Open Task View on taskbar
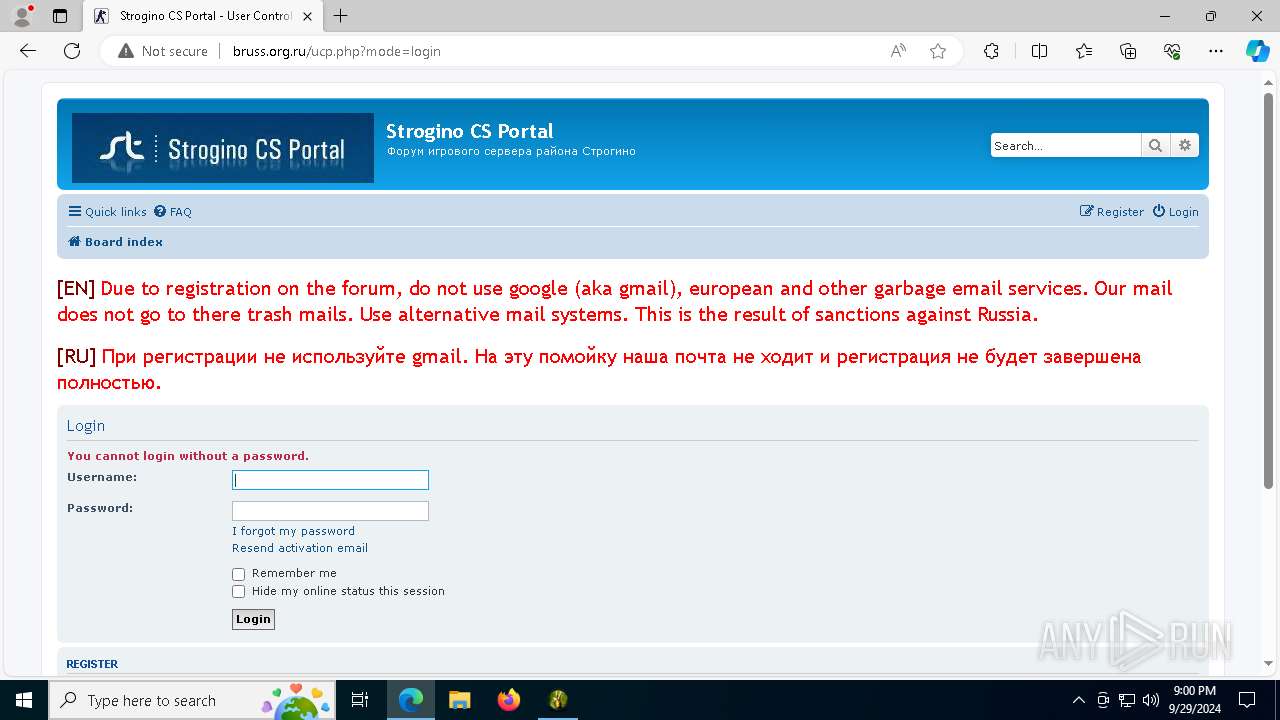1280x720 pixels. [x=360, y=700]
